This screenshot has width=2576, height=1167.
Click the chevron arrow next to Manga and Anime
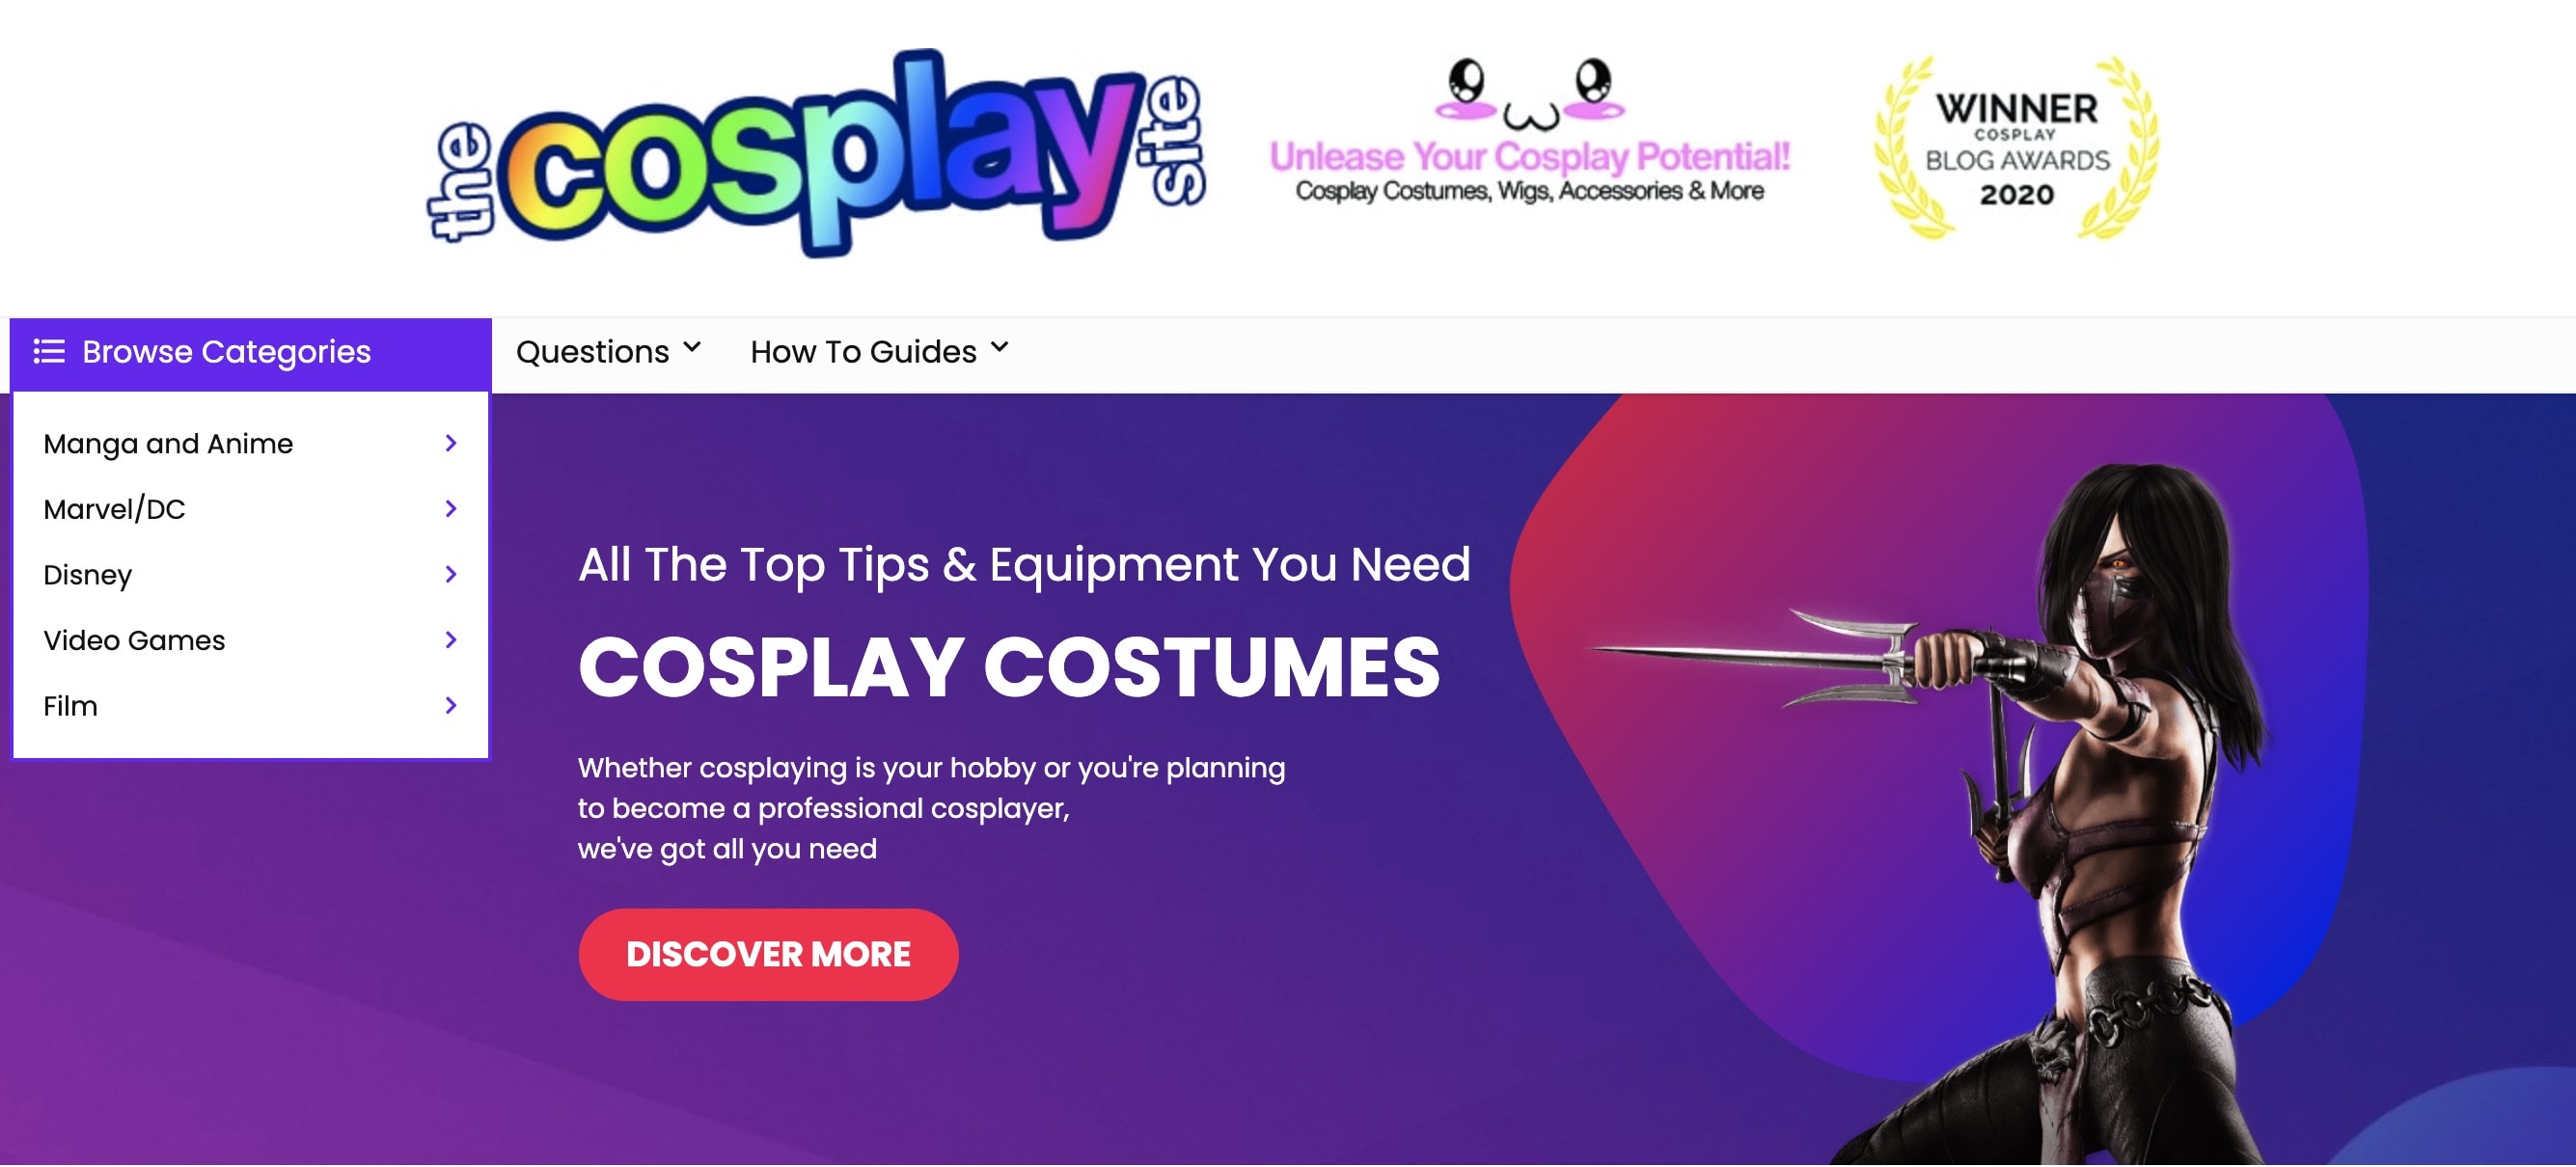click(x=451, y=444)
